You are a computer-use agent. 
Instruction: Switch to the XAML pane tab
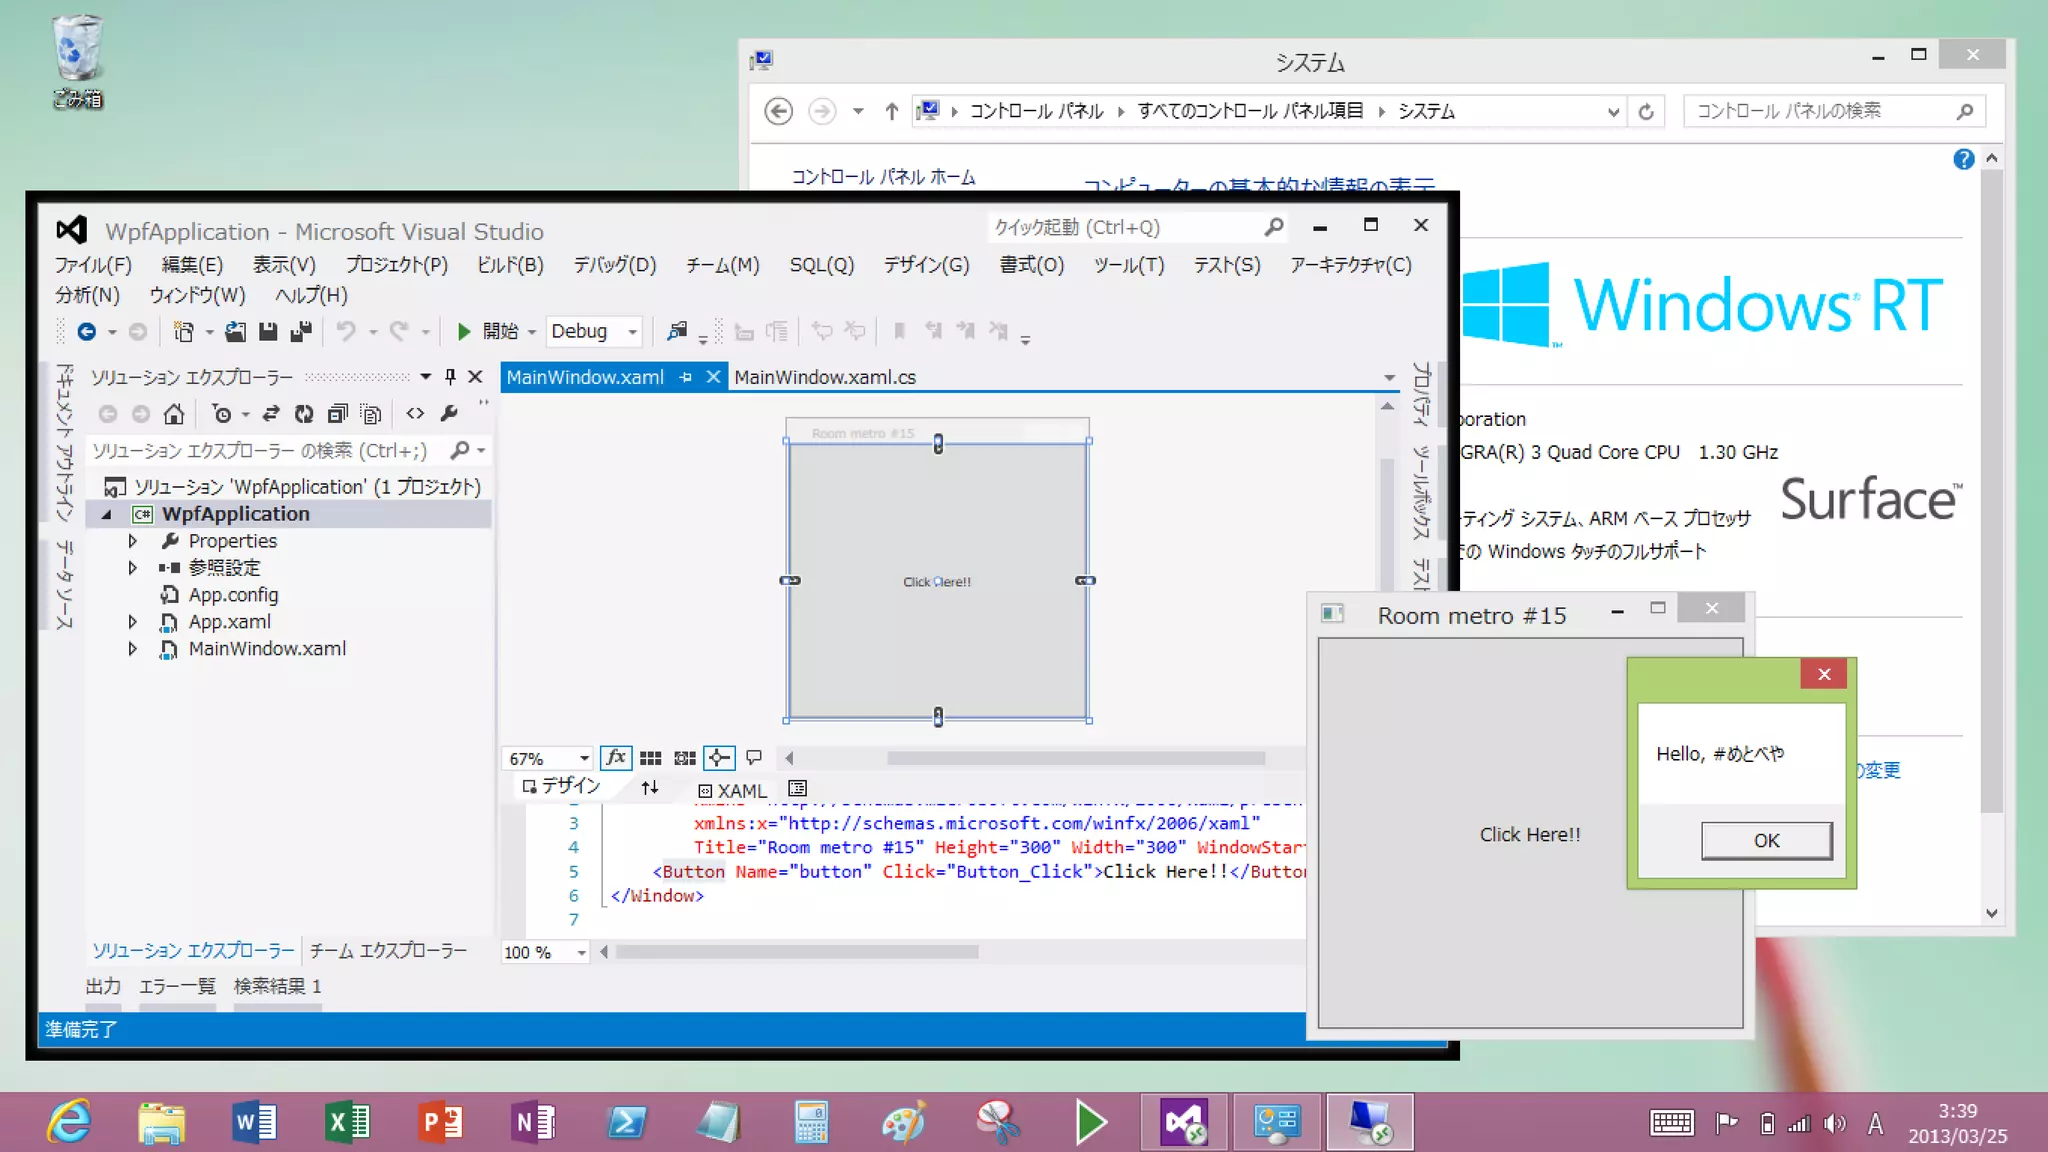click(733, 790)
